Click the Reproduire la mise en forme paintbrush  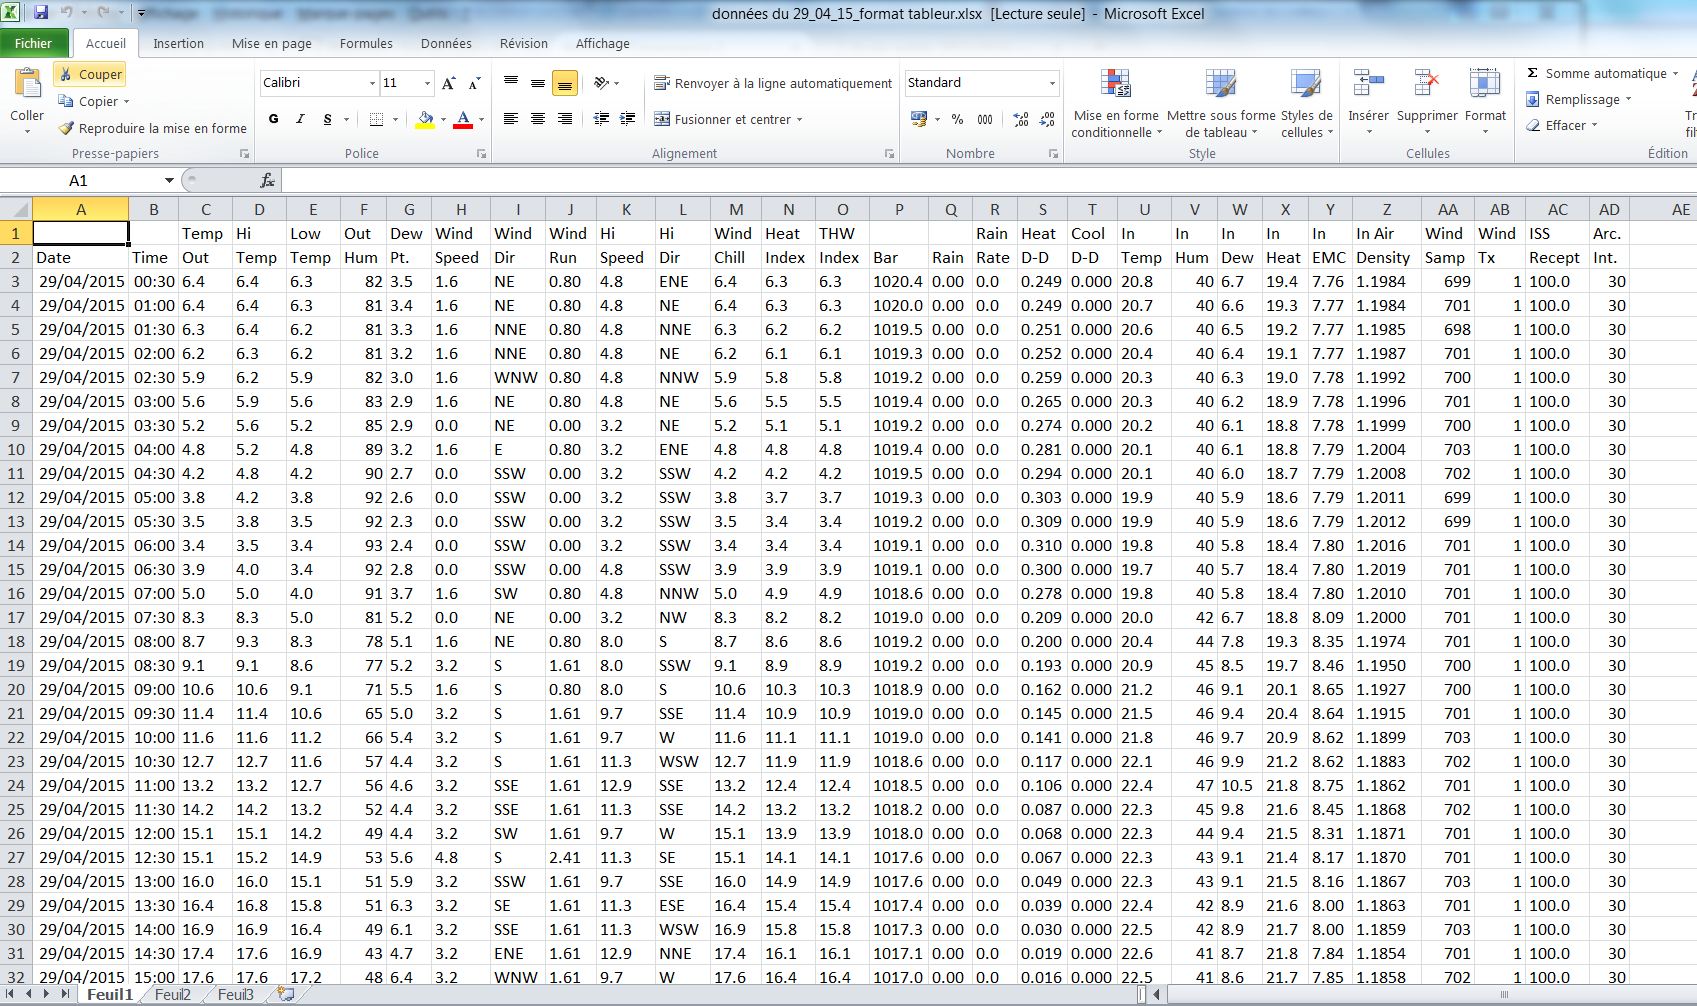pyautogui.click(x=66, y=128)
